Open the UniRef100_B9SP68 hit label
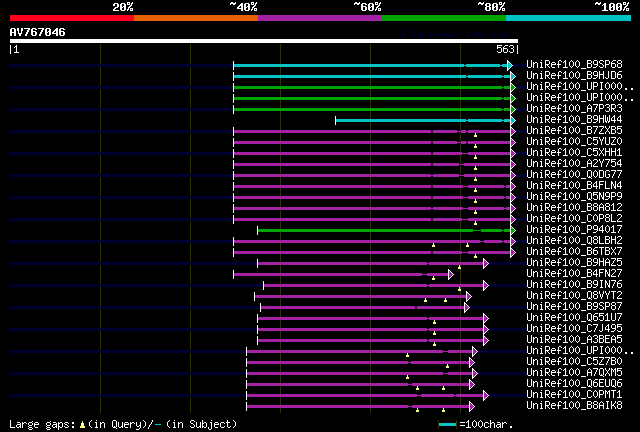Viewport: 640px width, 432px height. pos(574,65)
